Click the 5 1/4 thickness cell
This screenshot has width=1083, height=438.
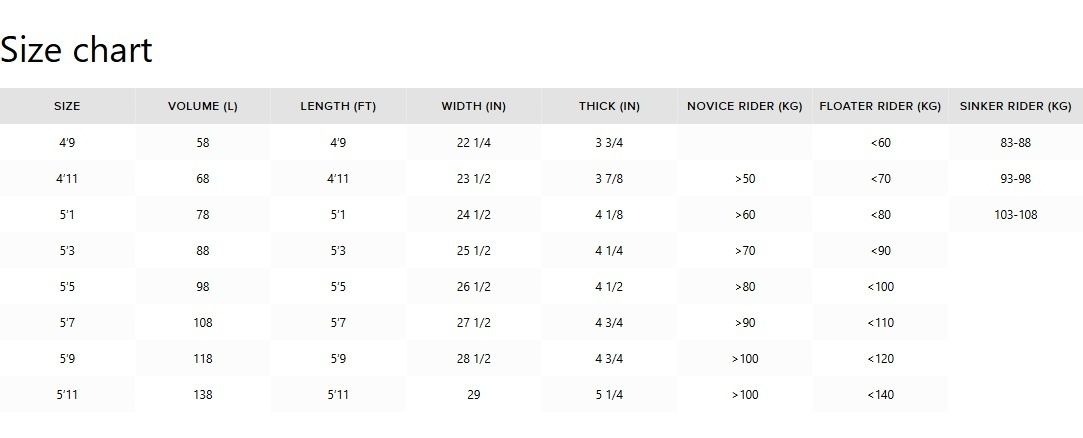(x=609, y=395)
